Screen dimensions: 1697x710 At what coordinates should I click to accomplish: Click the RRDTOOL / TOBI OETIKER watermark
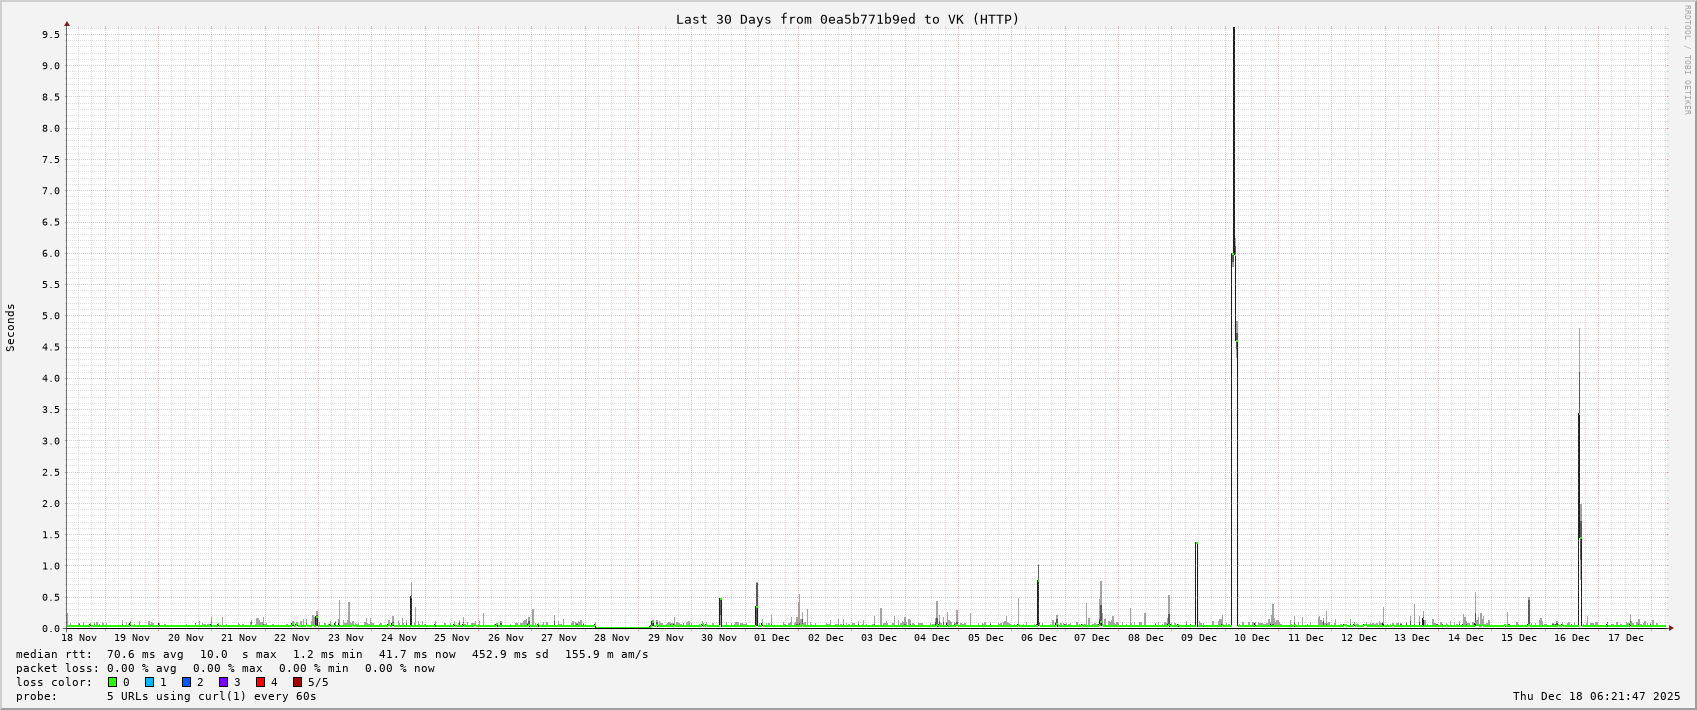click(x=1687, y=60)
